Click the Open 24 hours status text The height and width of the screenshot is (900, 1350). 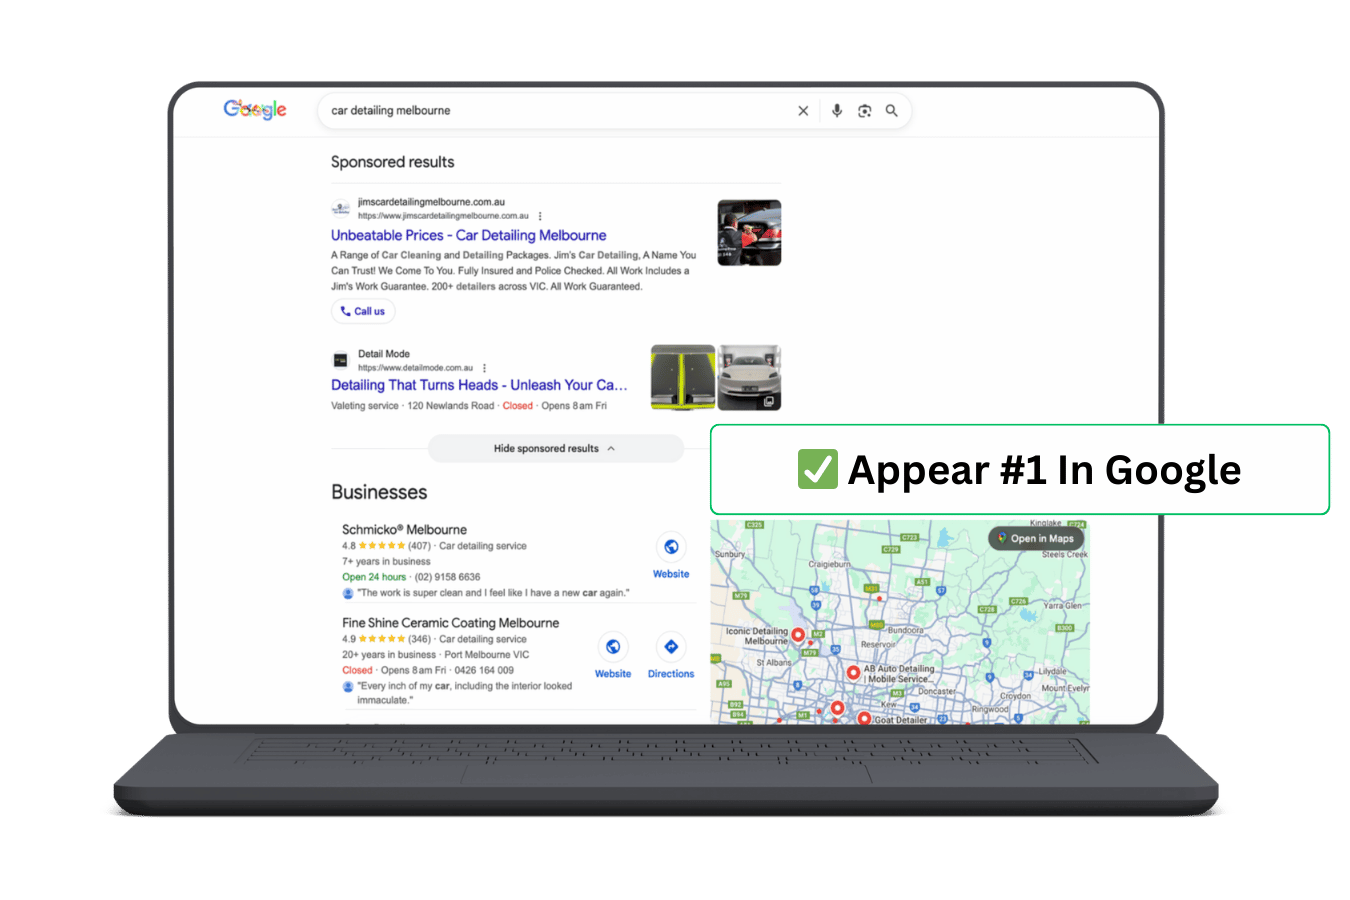[374, 577]
